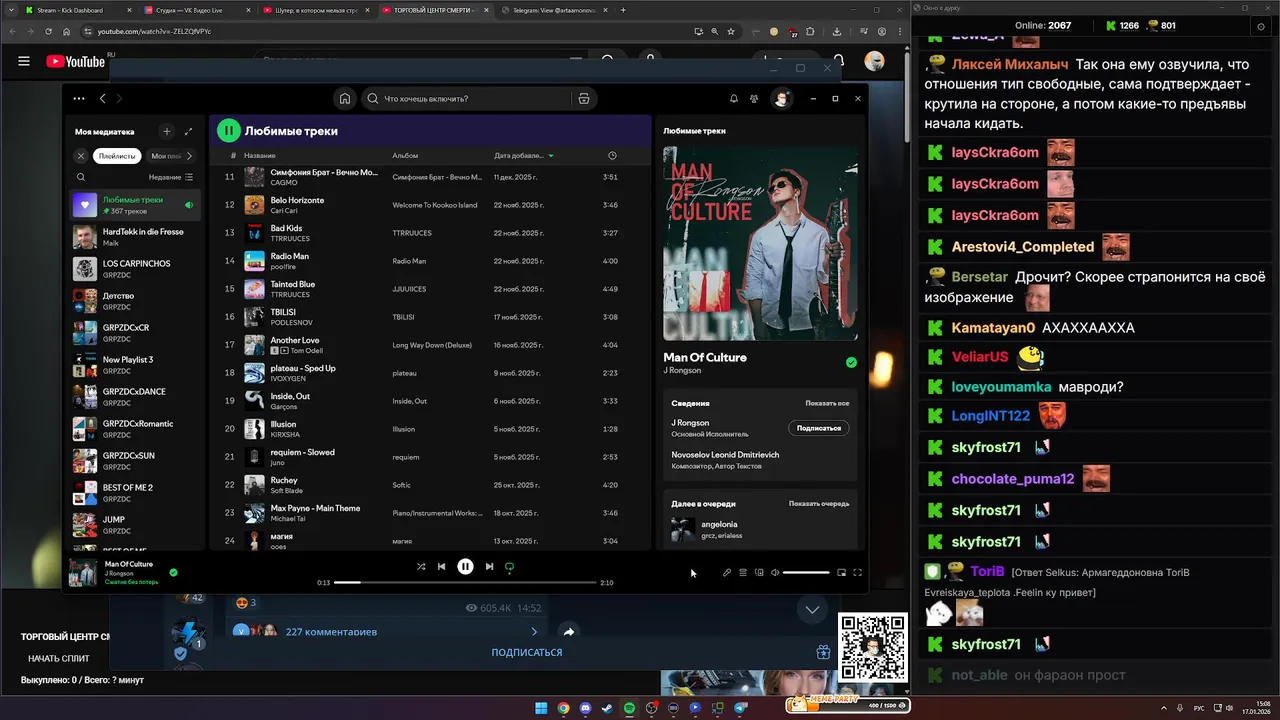The width and height of the screenshot is (1280, 720).
Task: Open Spotify profile avatar
Action: 781,99
